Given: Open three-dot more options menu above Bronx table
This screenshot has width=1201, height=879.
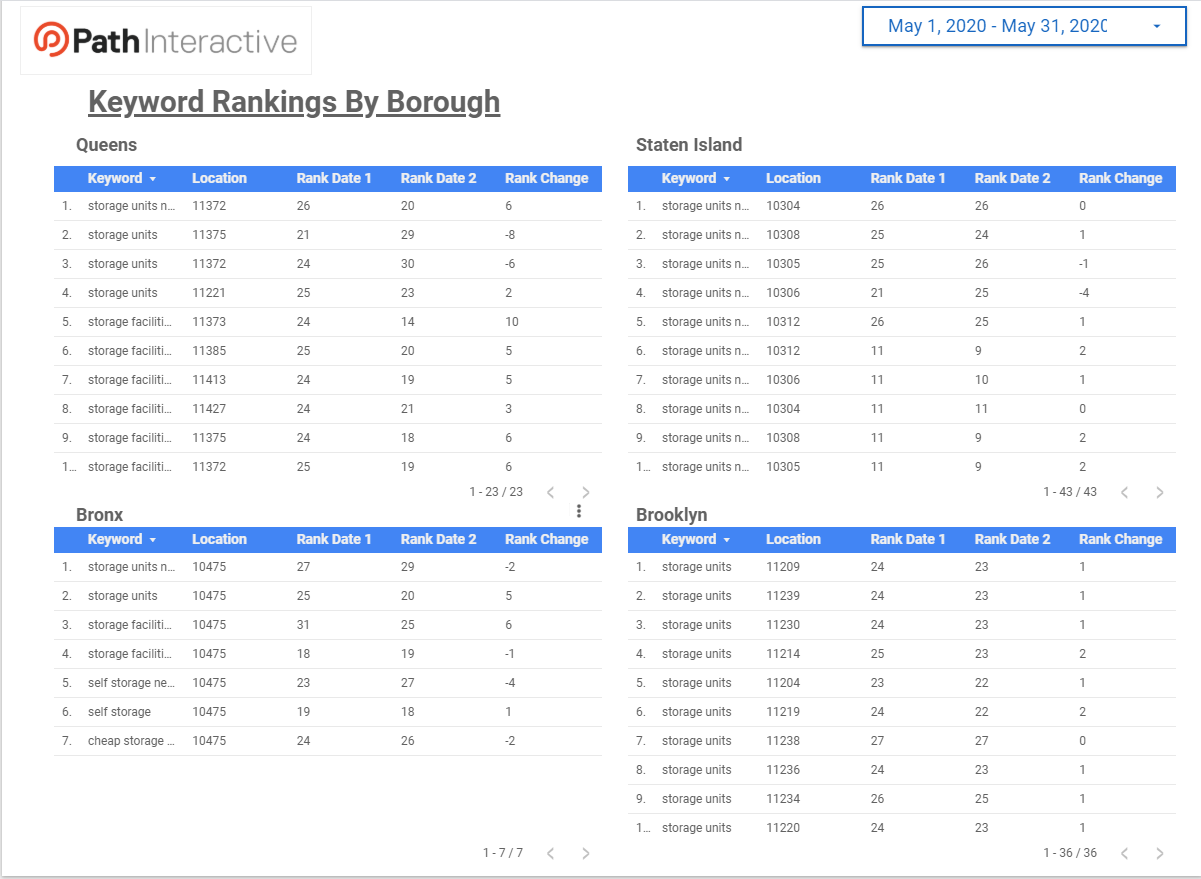Looking at the screenshot, I should (x=578, y=511).
